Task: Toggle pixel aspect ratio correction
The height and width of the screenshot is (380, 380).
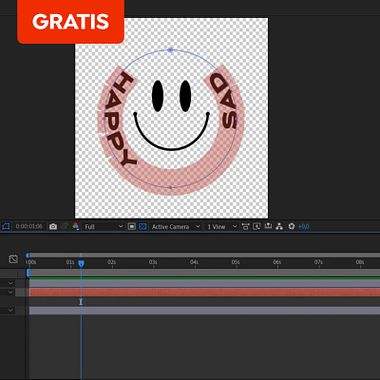Action: click(x=246, y=227)
